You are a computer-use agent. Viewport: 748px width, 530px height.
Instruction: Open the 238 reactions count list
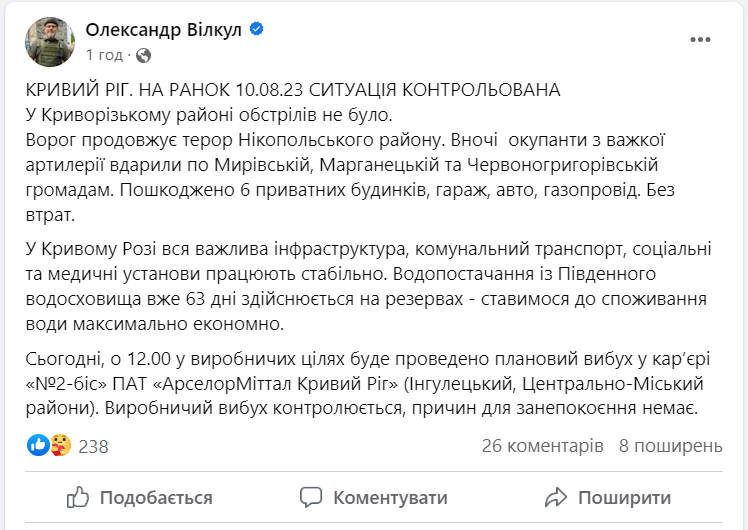point(93,445)
